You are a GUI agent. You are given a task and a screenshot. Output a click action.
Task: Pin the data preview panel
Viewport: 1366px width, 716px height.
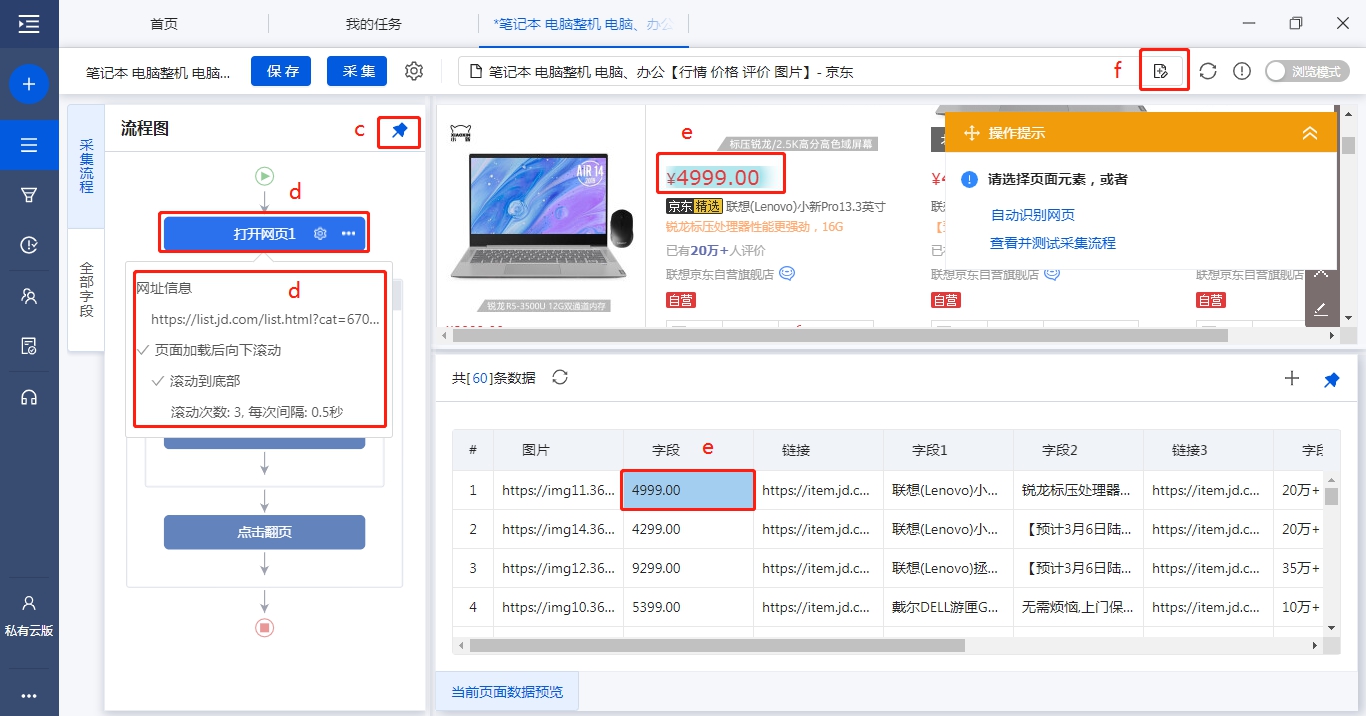1331,379
